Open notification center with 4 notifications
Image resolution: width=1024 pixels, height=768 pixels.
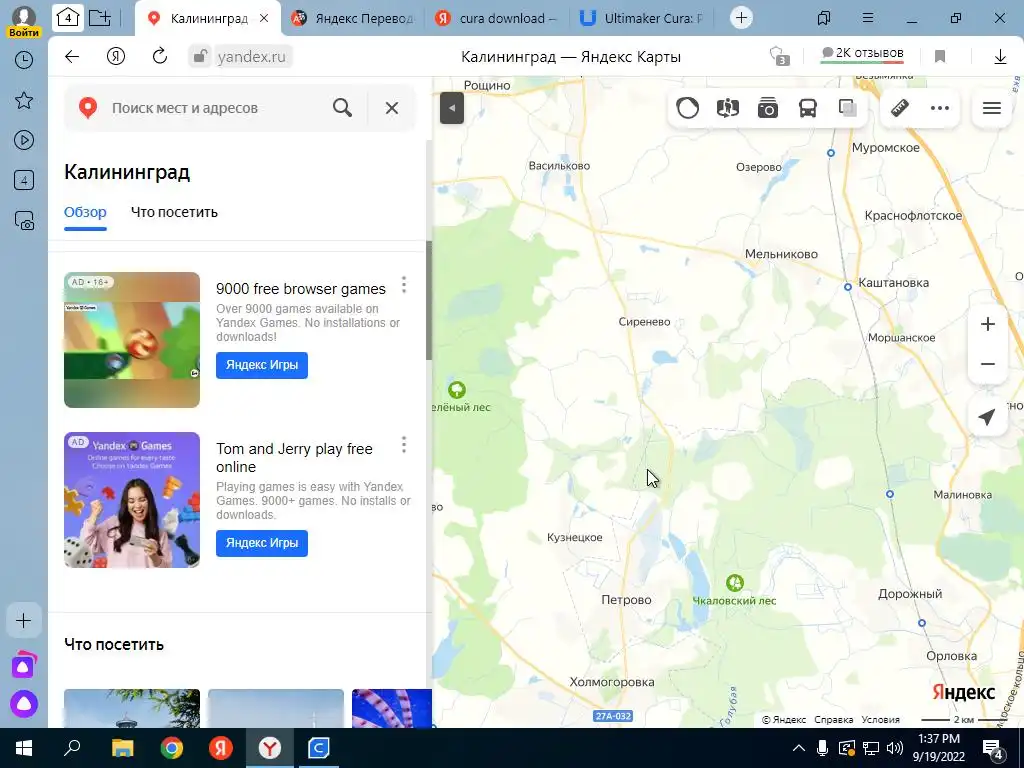click(993, 748)
